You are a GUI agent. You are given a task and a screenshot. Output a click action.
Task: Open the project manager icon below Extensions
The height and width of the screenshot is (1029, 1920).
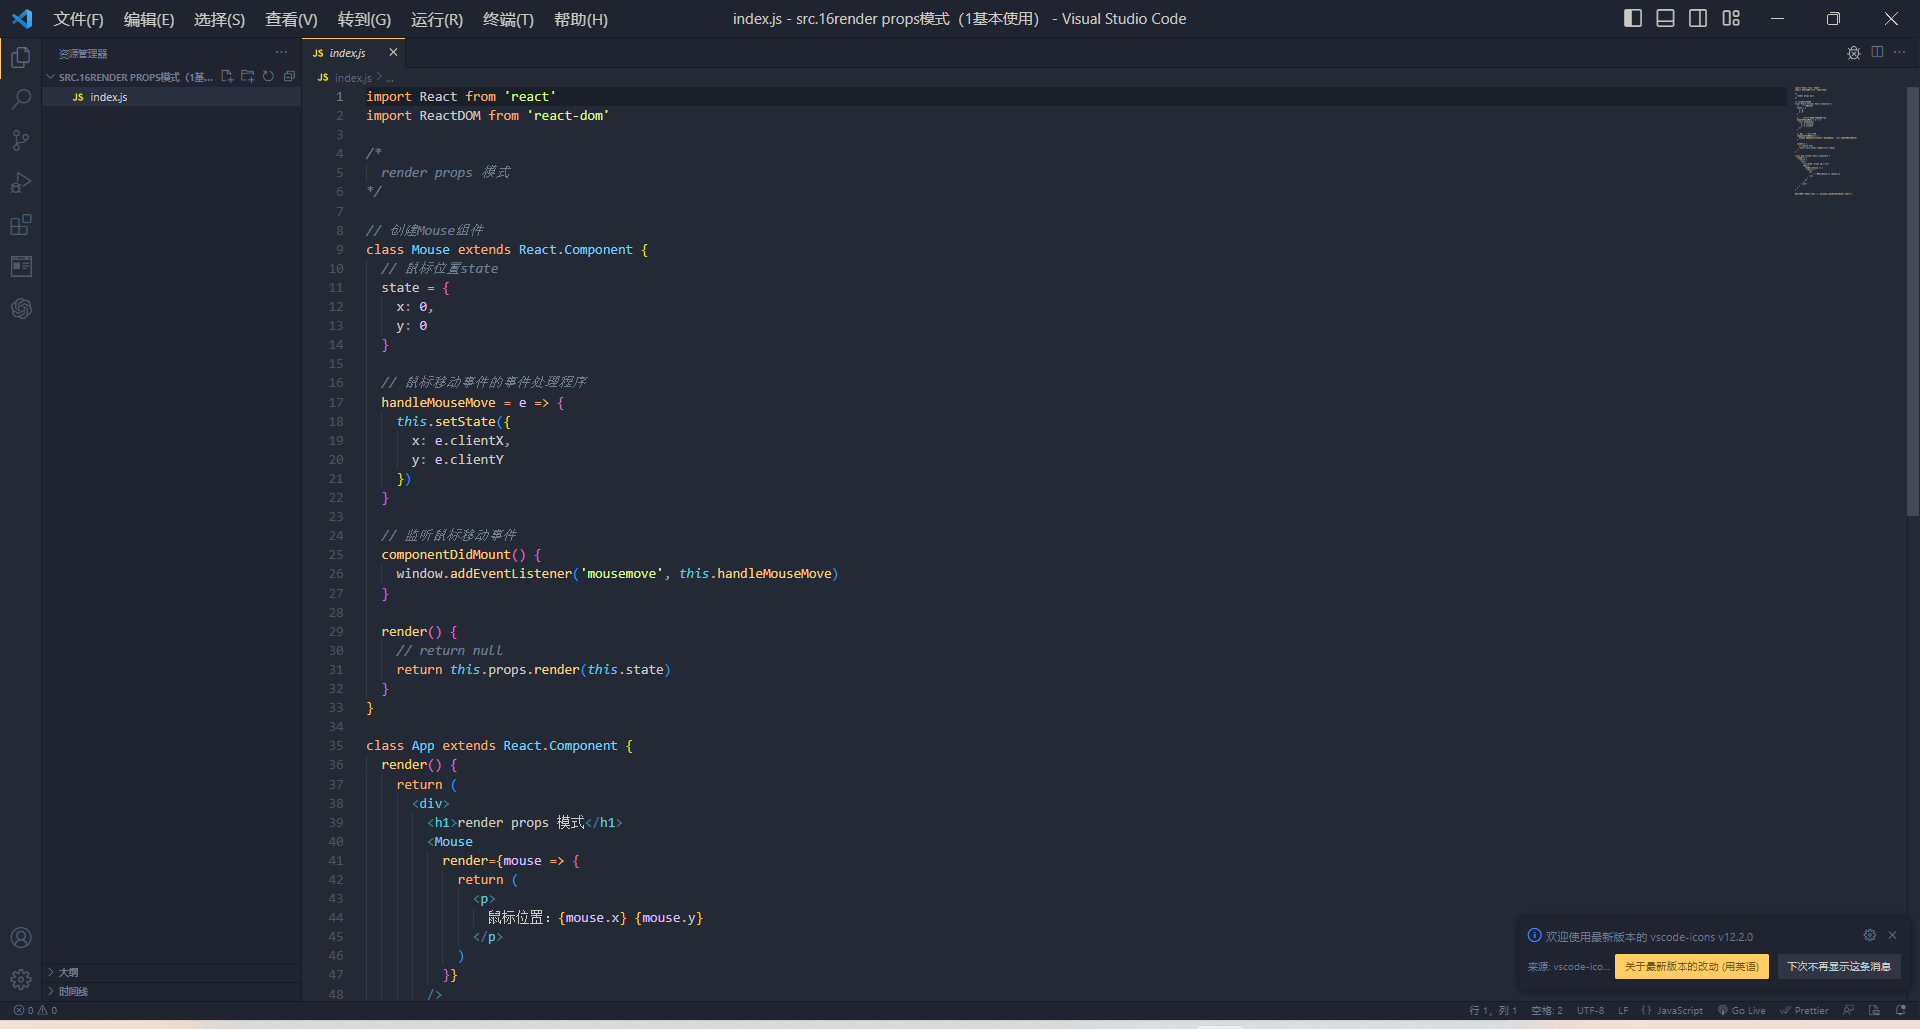coord(21,266)
